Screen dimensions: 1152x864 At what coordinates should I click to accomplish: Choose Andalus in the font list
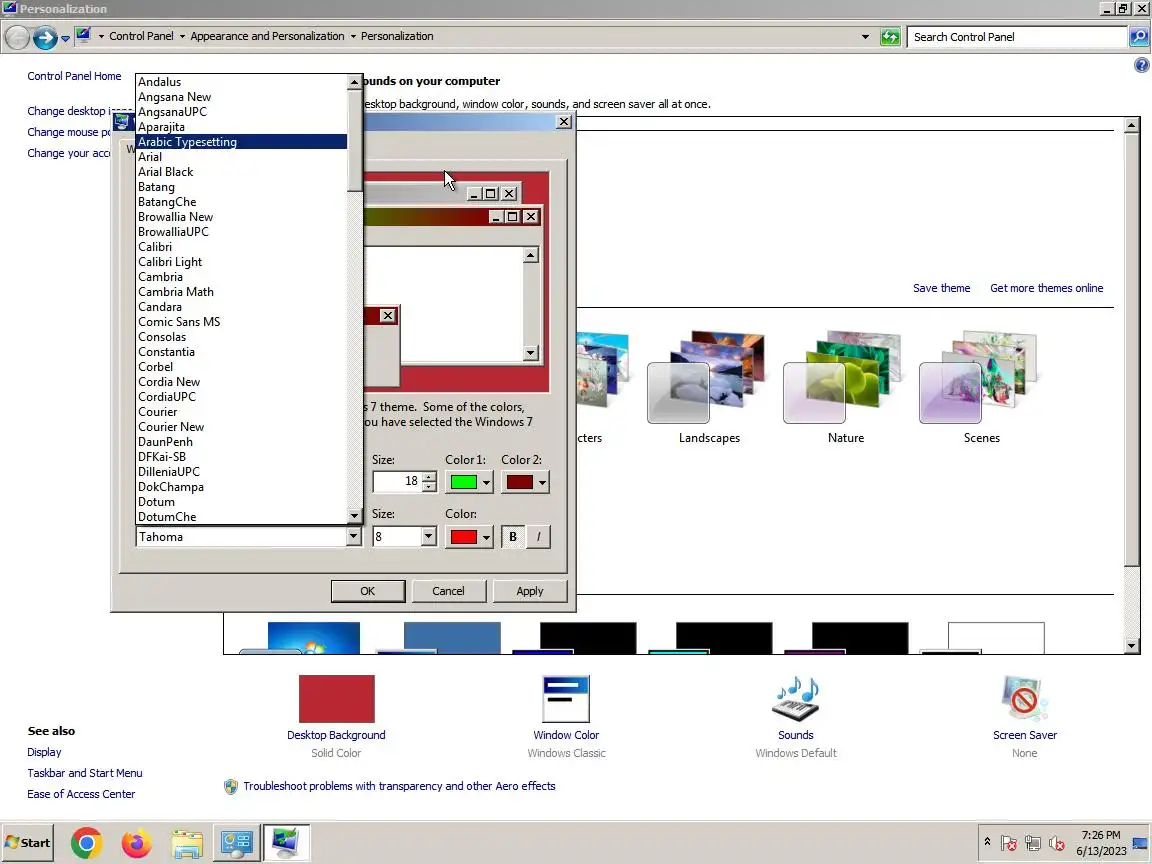(x=242, y=82)
